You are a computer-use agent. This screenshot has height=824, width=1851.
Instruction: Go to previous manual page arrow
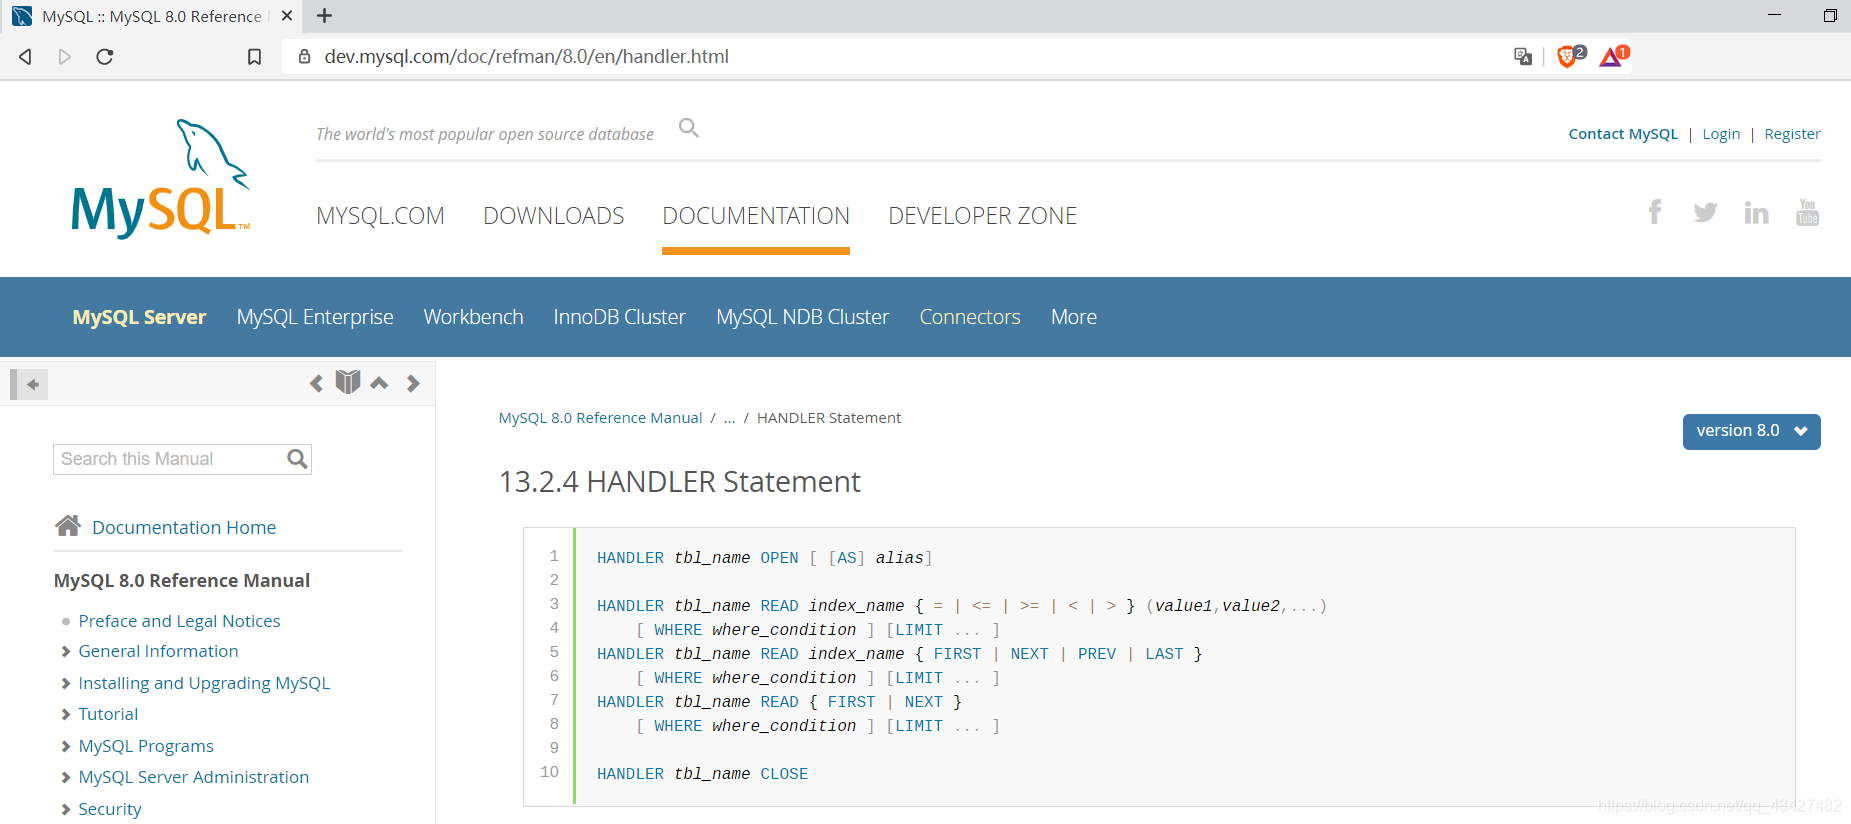point(316,383)
